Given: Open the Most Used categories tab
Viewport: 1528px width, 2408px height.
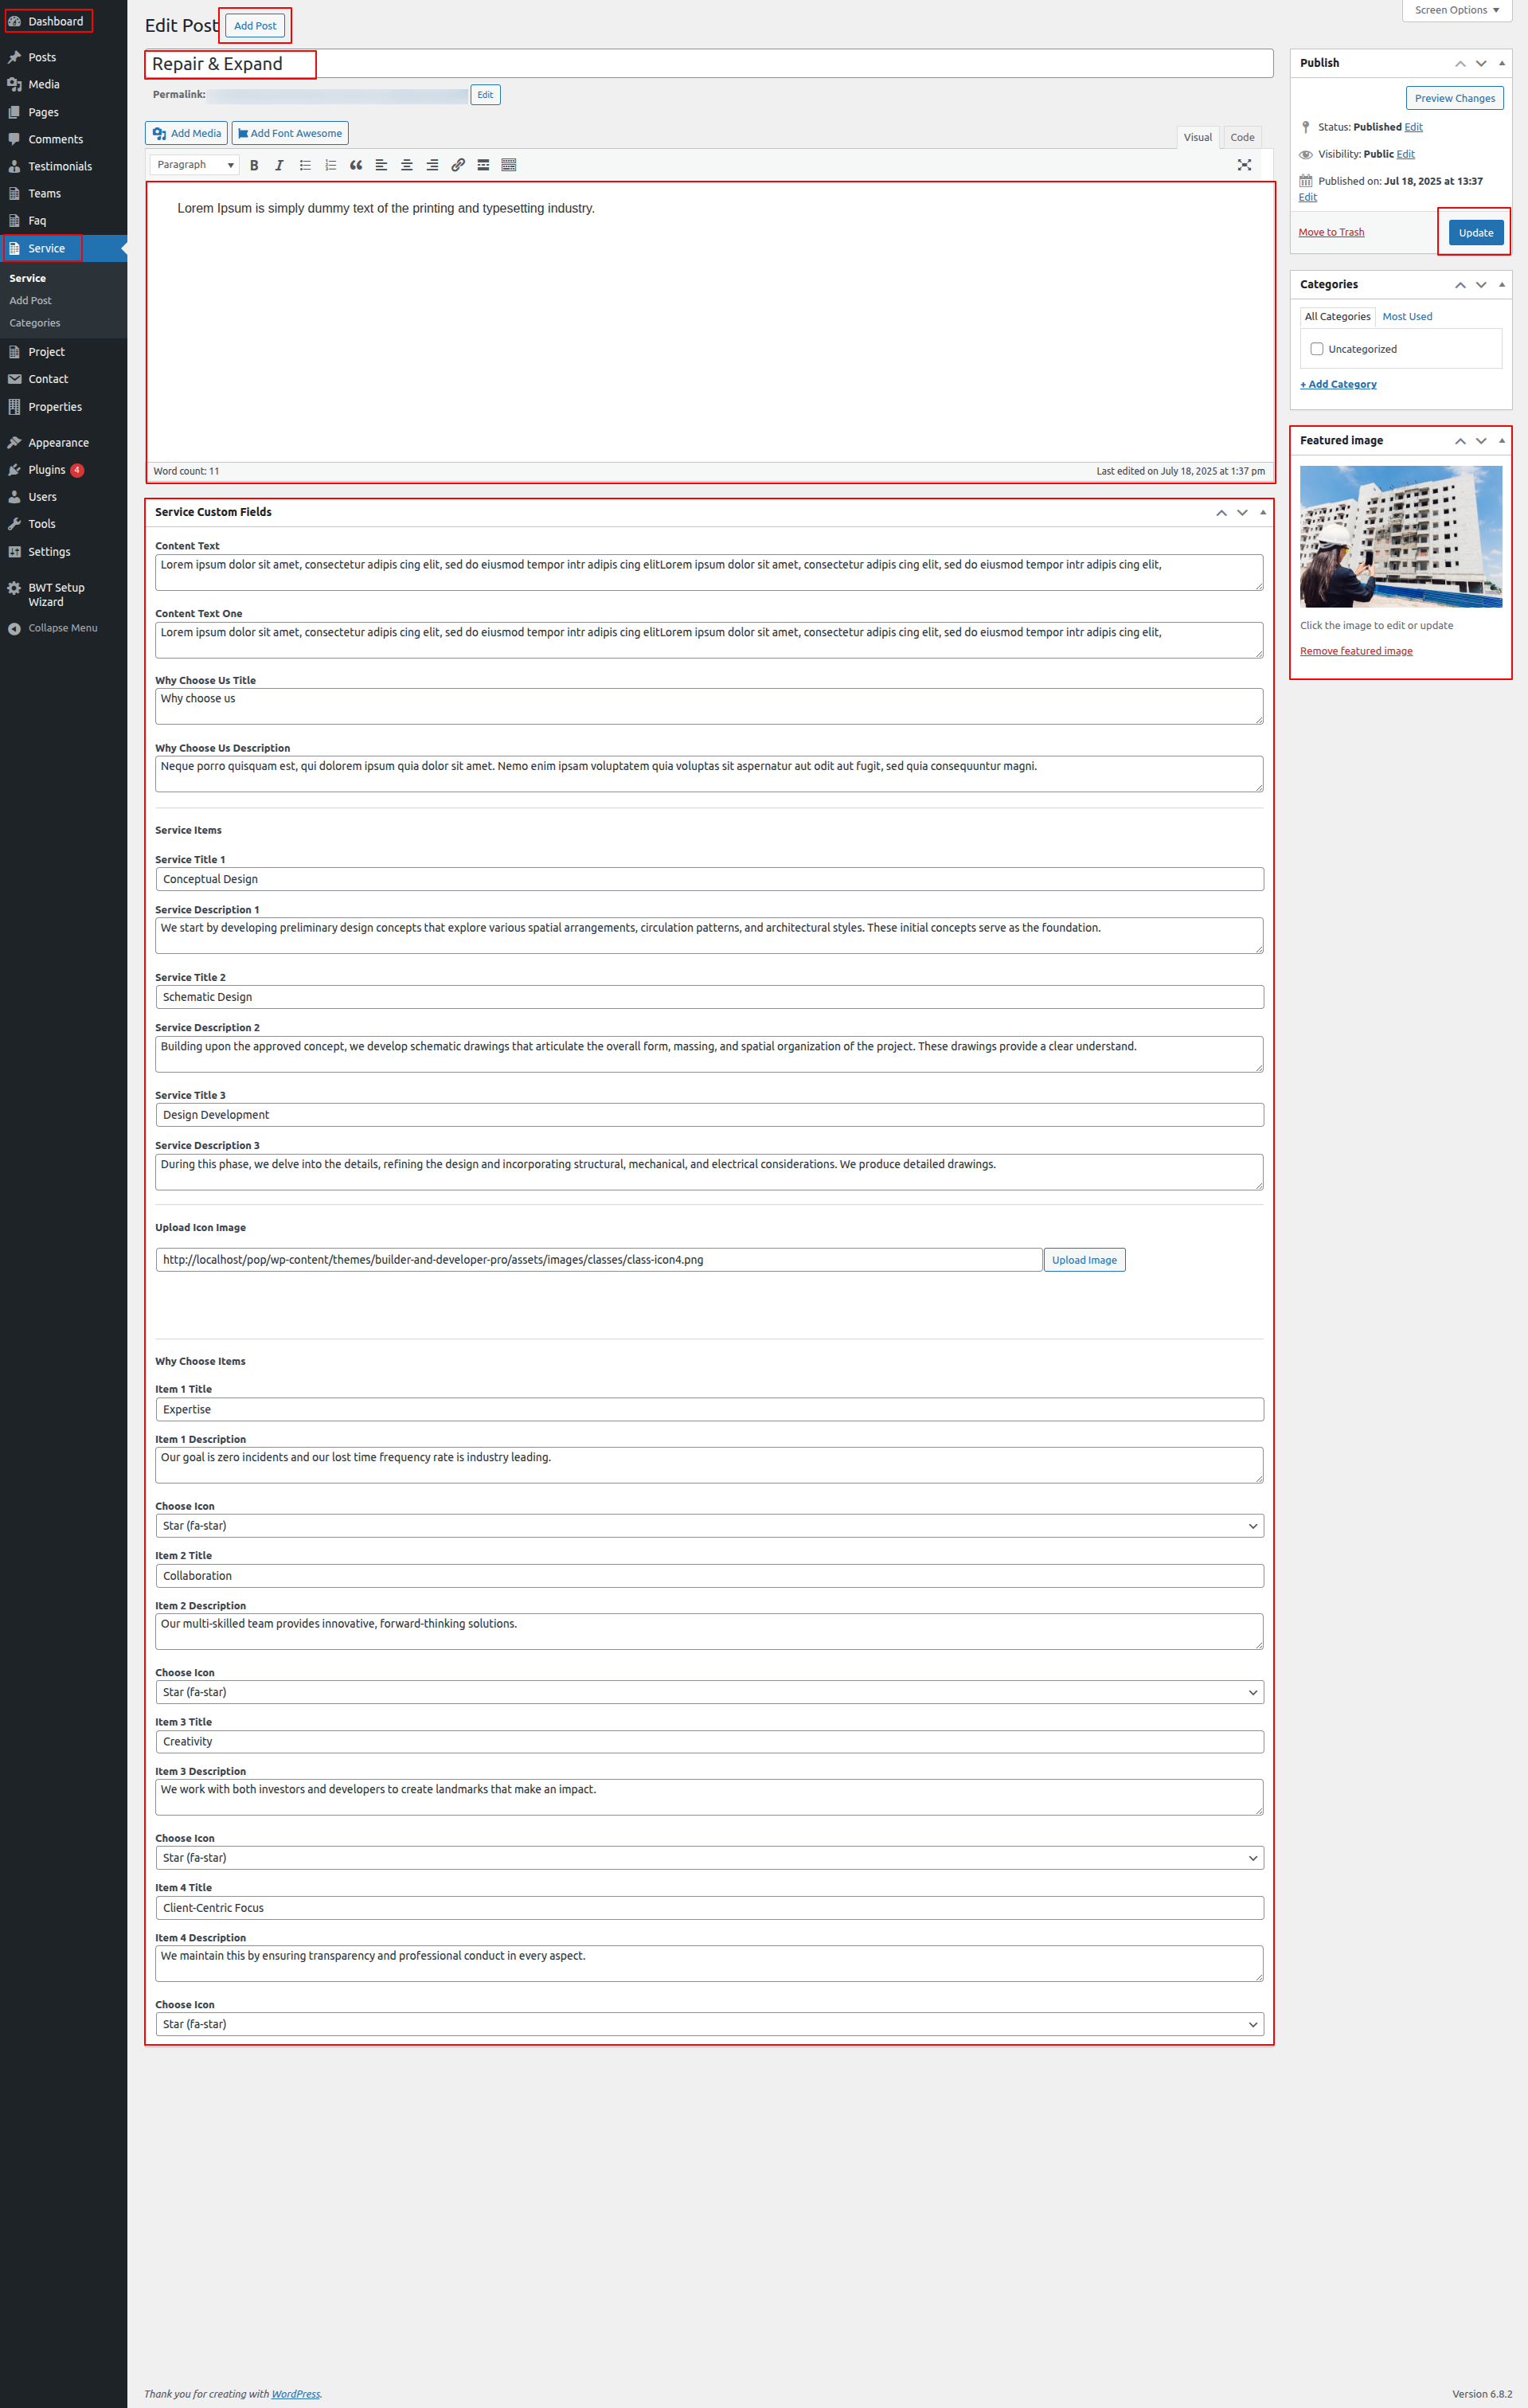Looking at the screenshot, I should click(1407, 316).
